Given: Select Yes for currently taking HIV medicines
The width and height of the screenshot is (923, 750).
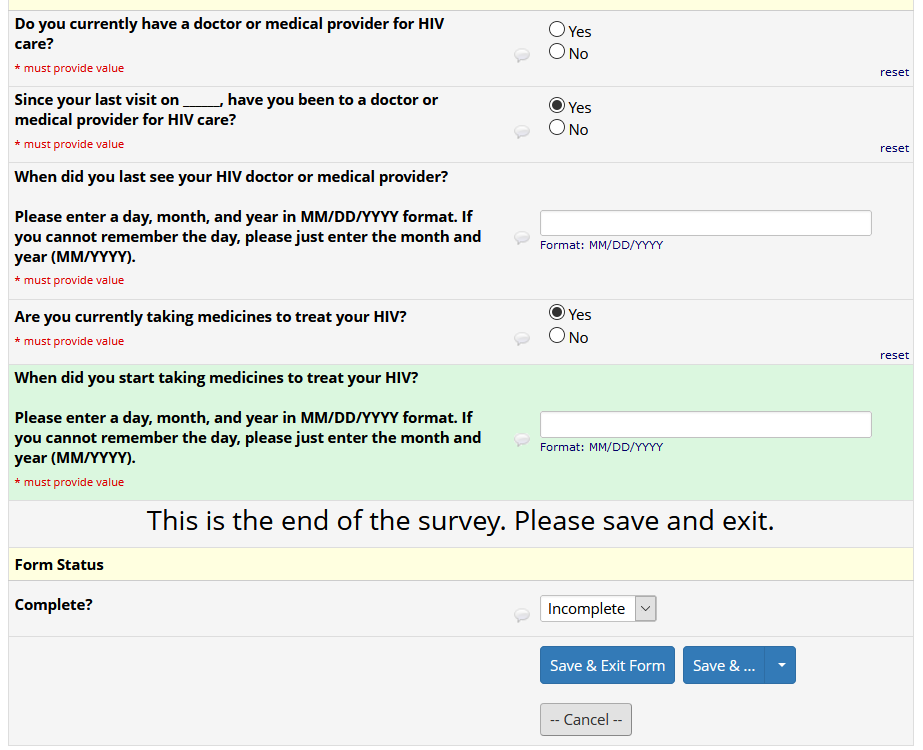Looking at the screenshot, I should [557, 313].
